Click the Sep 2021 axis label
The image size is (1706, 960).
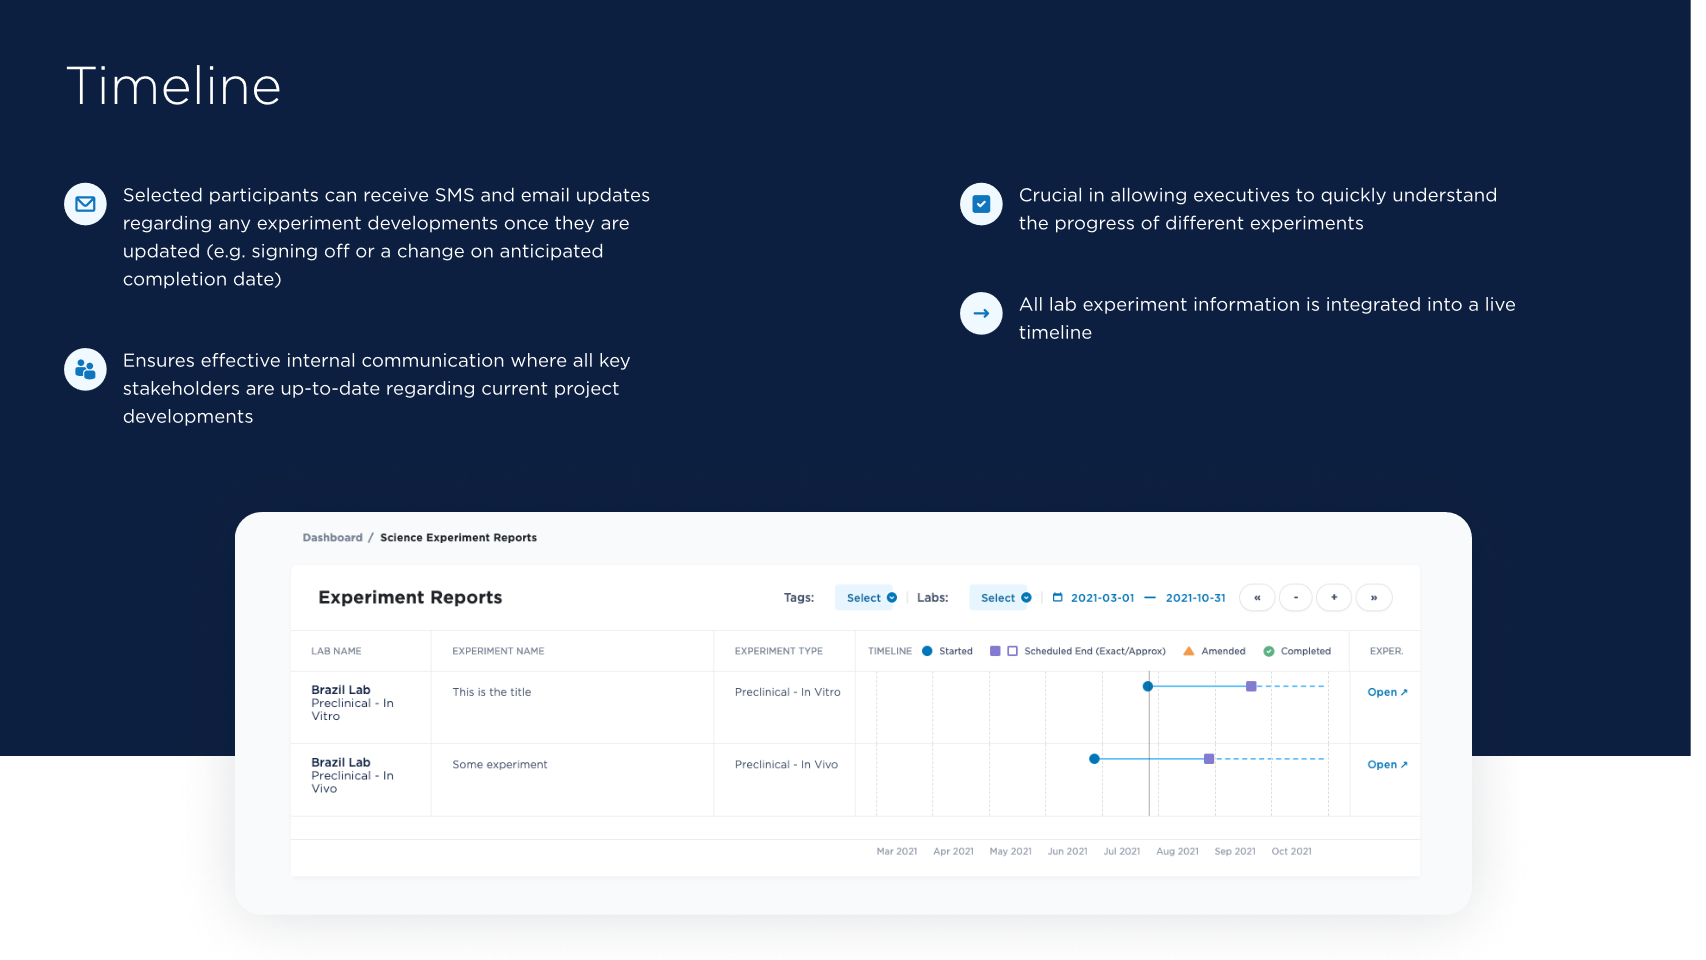1234,852
